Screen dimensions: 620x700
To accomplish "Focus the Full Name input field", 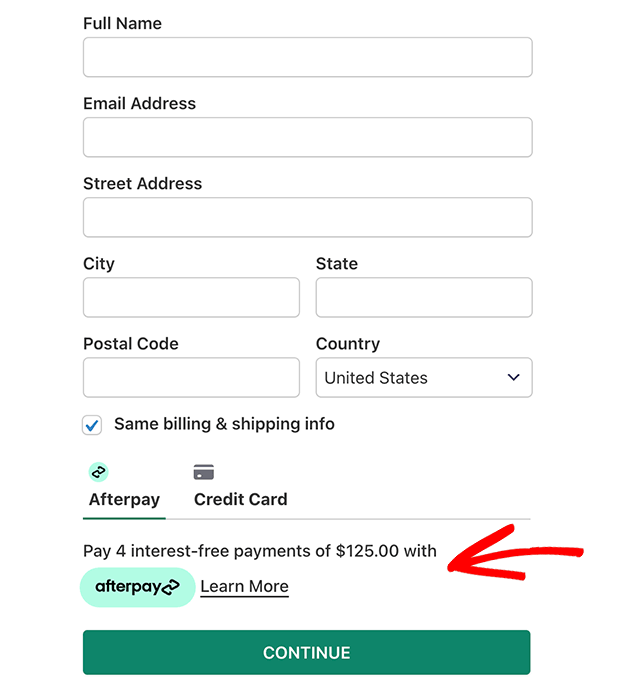I will (x=308, y=57).
